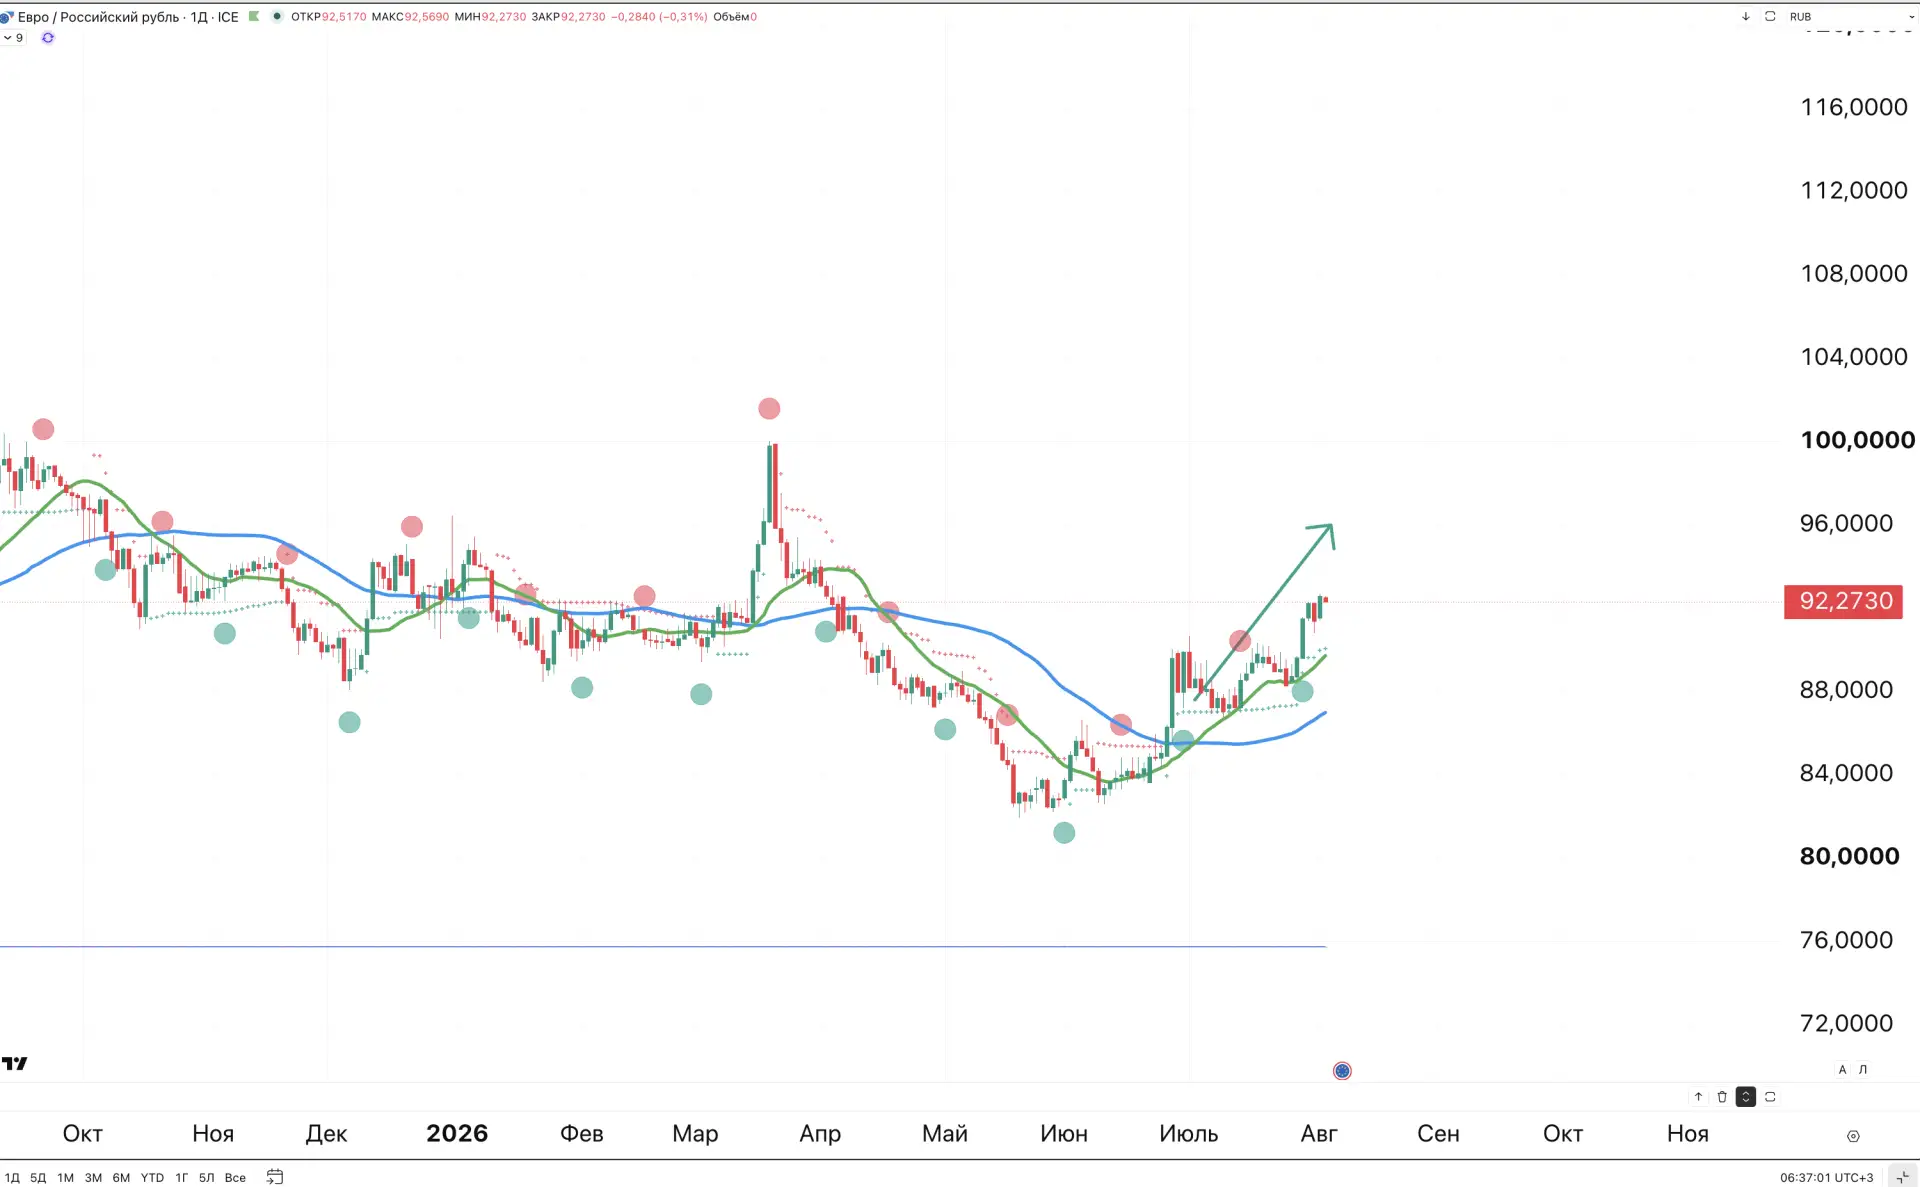
Task: Click the frame icon next to the dark chevron button
Action: pyautogui.click(x=1770, y=1097)
